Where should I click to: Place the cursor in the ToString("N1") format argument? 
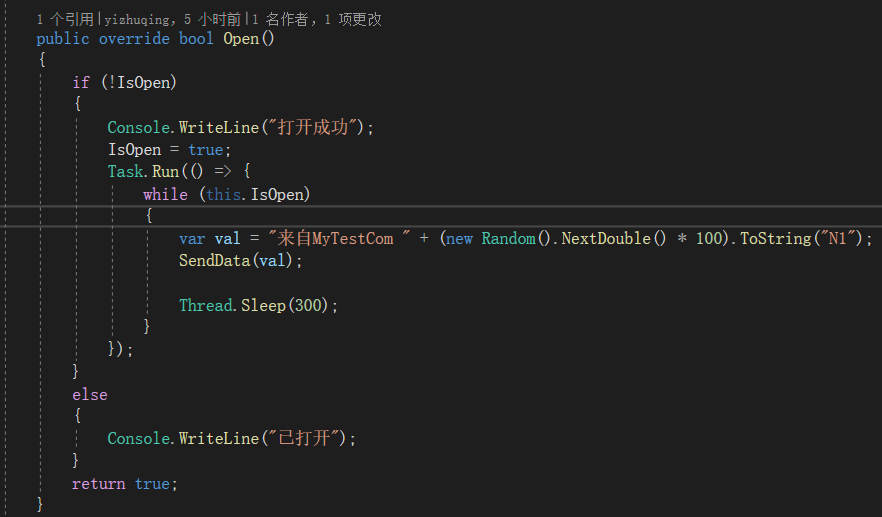(838, 239)
